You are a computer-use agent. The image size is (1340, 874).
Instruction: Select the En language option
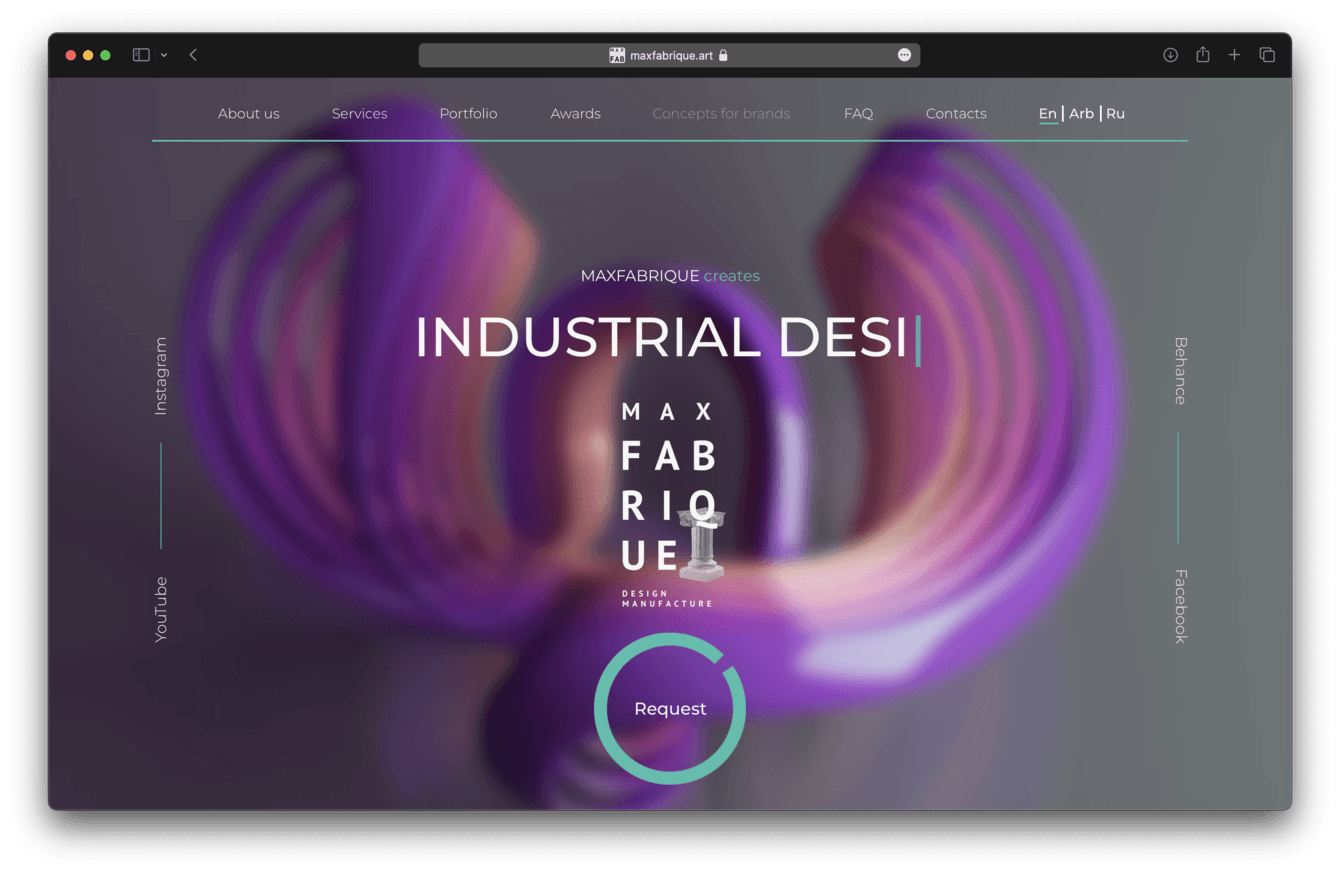click(1048, 114)
